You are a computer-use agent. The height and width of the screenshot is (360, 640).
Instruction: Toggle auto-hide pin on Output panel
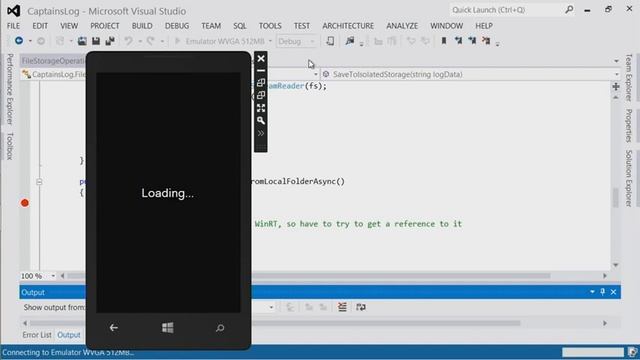click(x=603, y=292)
